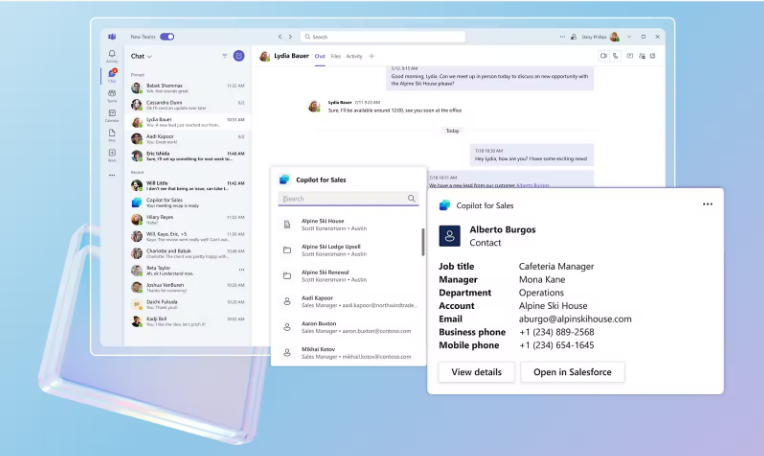Click mobile phone +1 (234) 654-1645
Screen dimensions: 764x456
556,345
